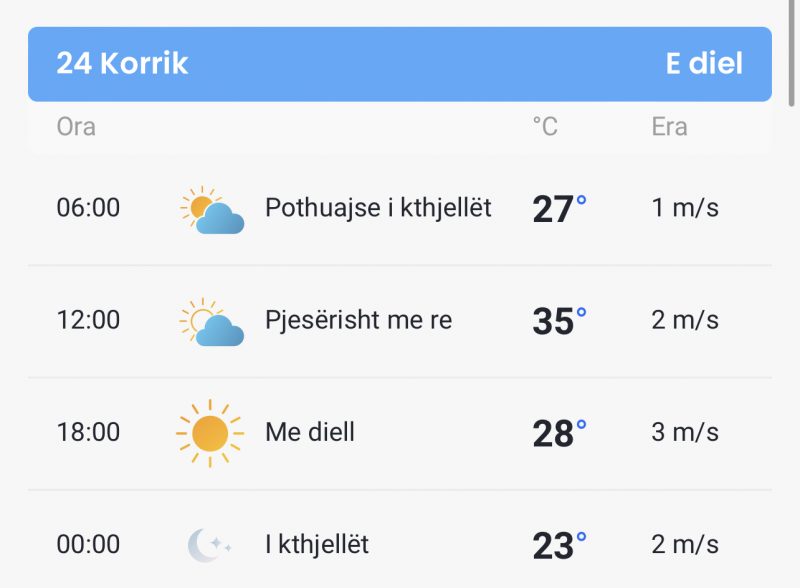The image size is (800, 588).
Task: Select the 24 Korrik date header
Action: (x=122, y=63)
